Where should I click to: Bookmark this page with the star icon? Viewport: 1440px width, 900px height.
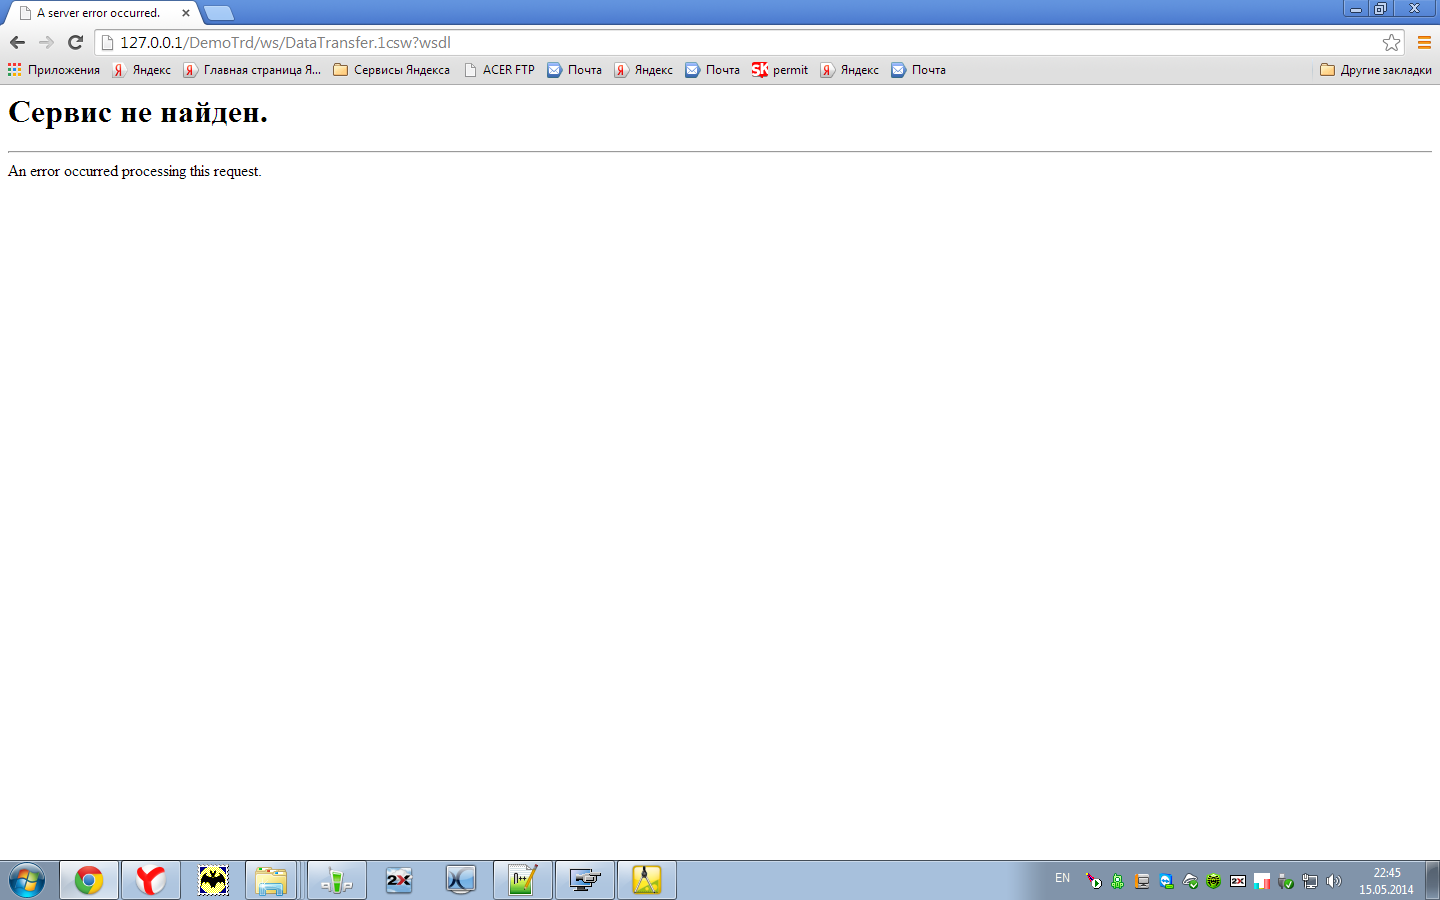click(x=1391, y=42)
